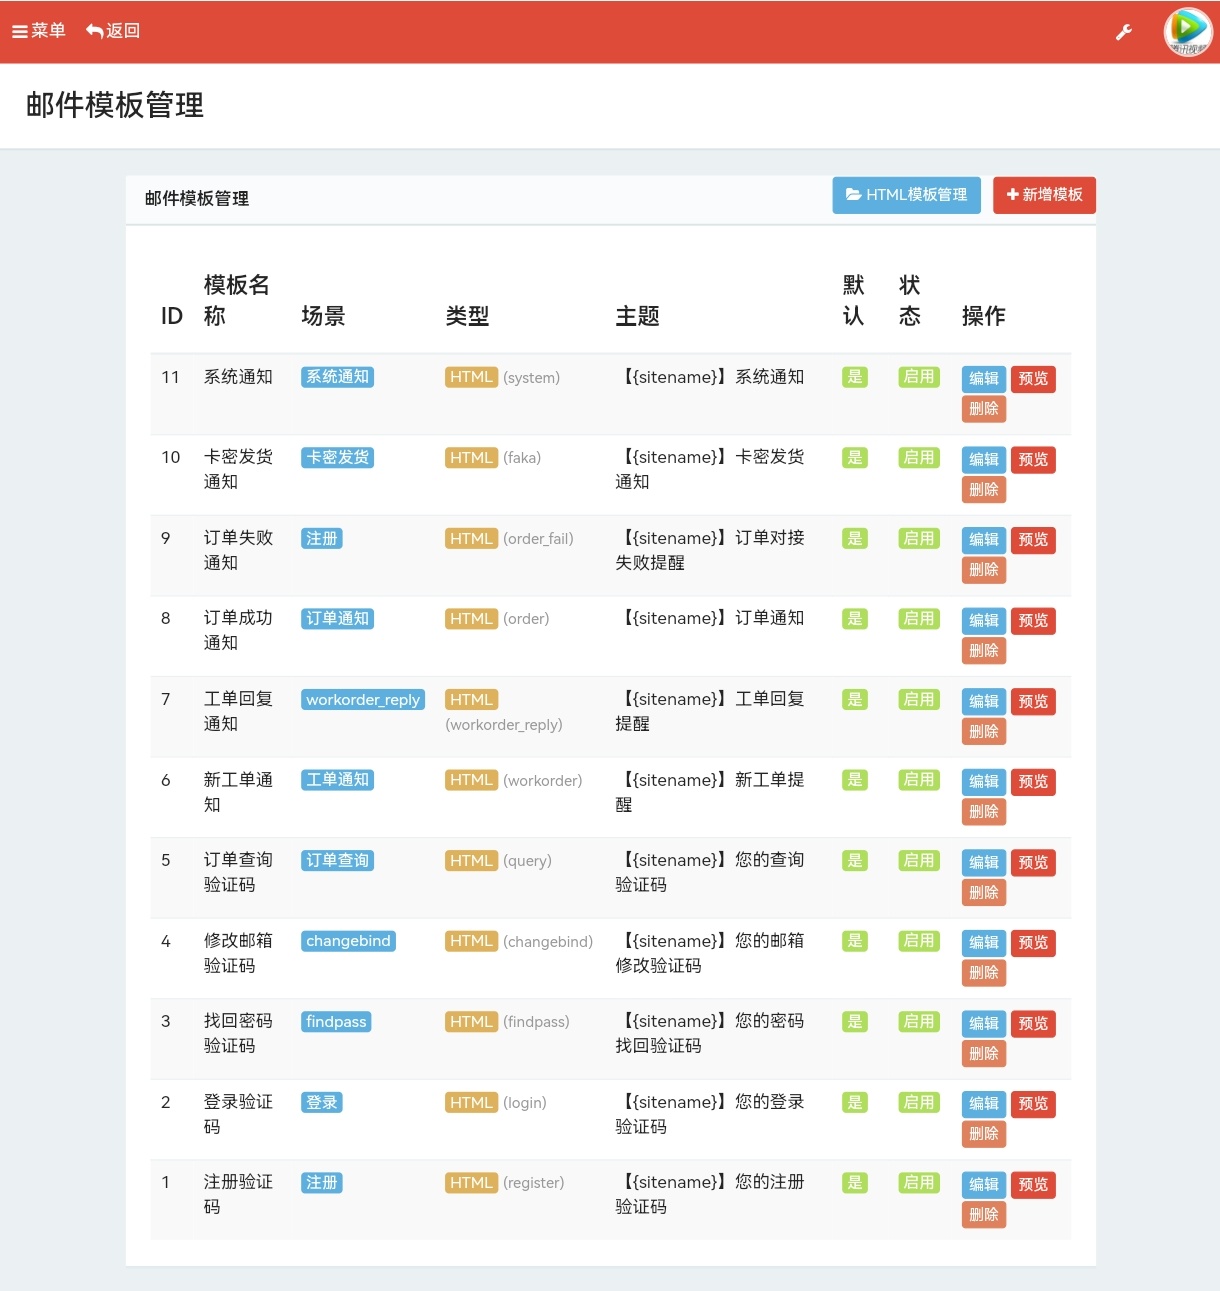Click the 场景 column header
The height and width of the screenshot is (1291, 1220).
click(x=323, y=316)
